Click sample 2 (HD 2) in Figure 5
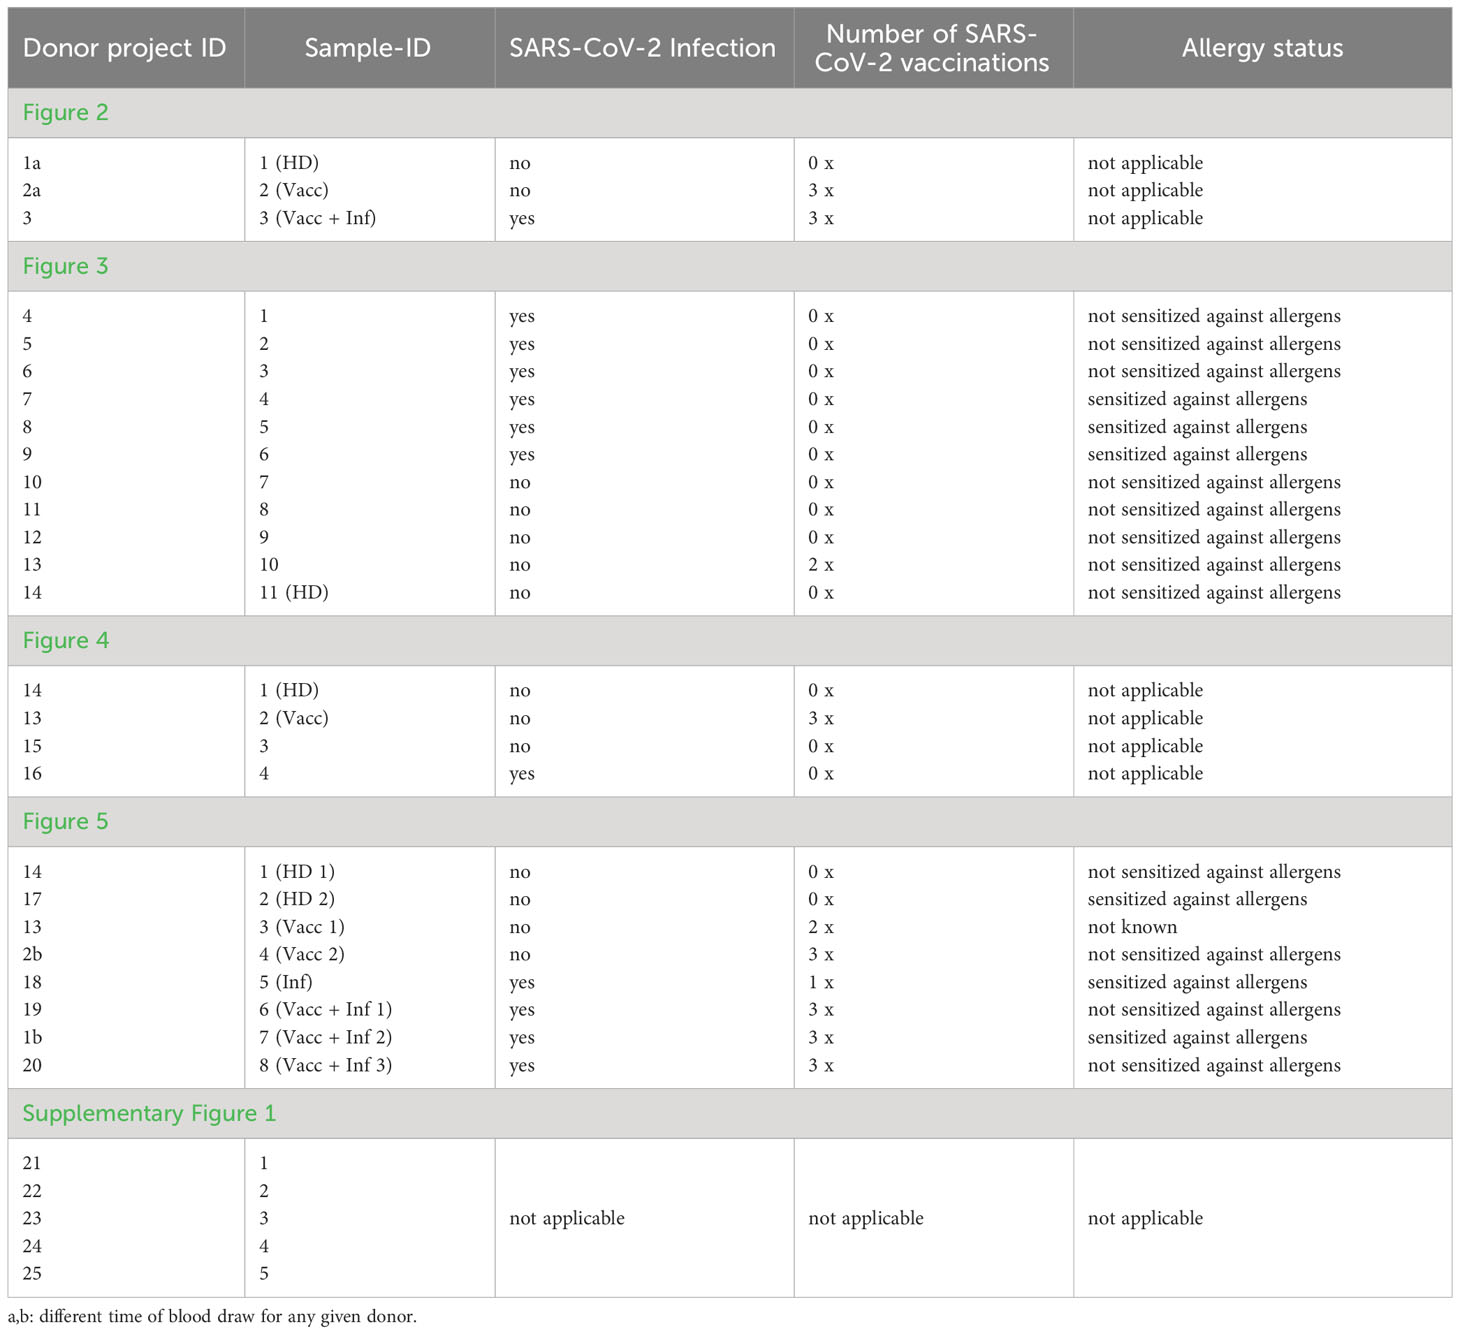The image size is (1460, 1334). [x=297, y=899]
